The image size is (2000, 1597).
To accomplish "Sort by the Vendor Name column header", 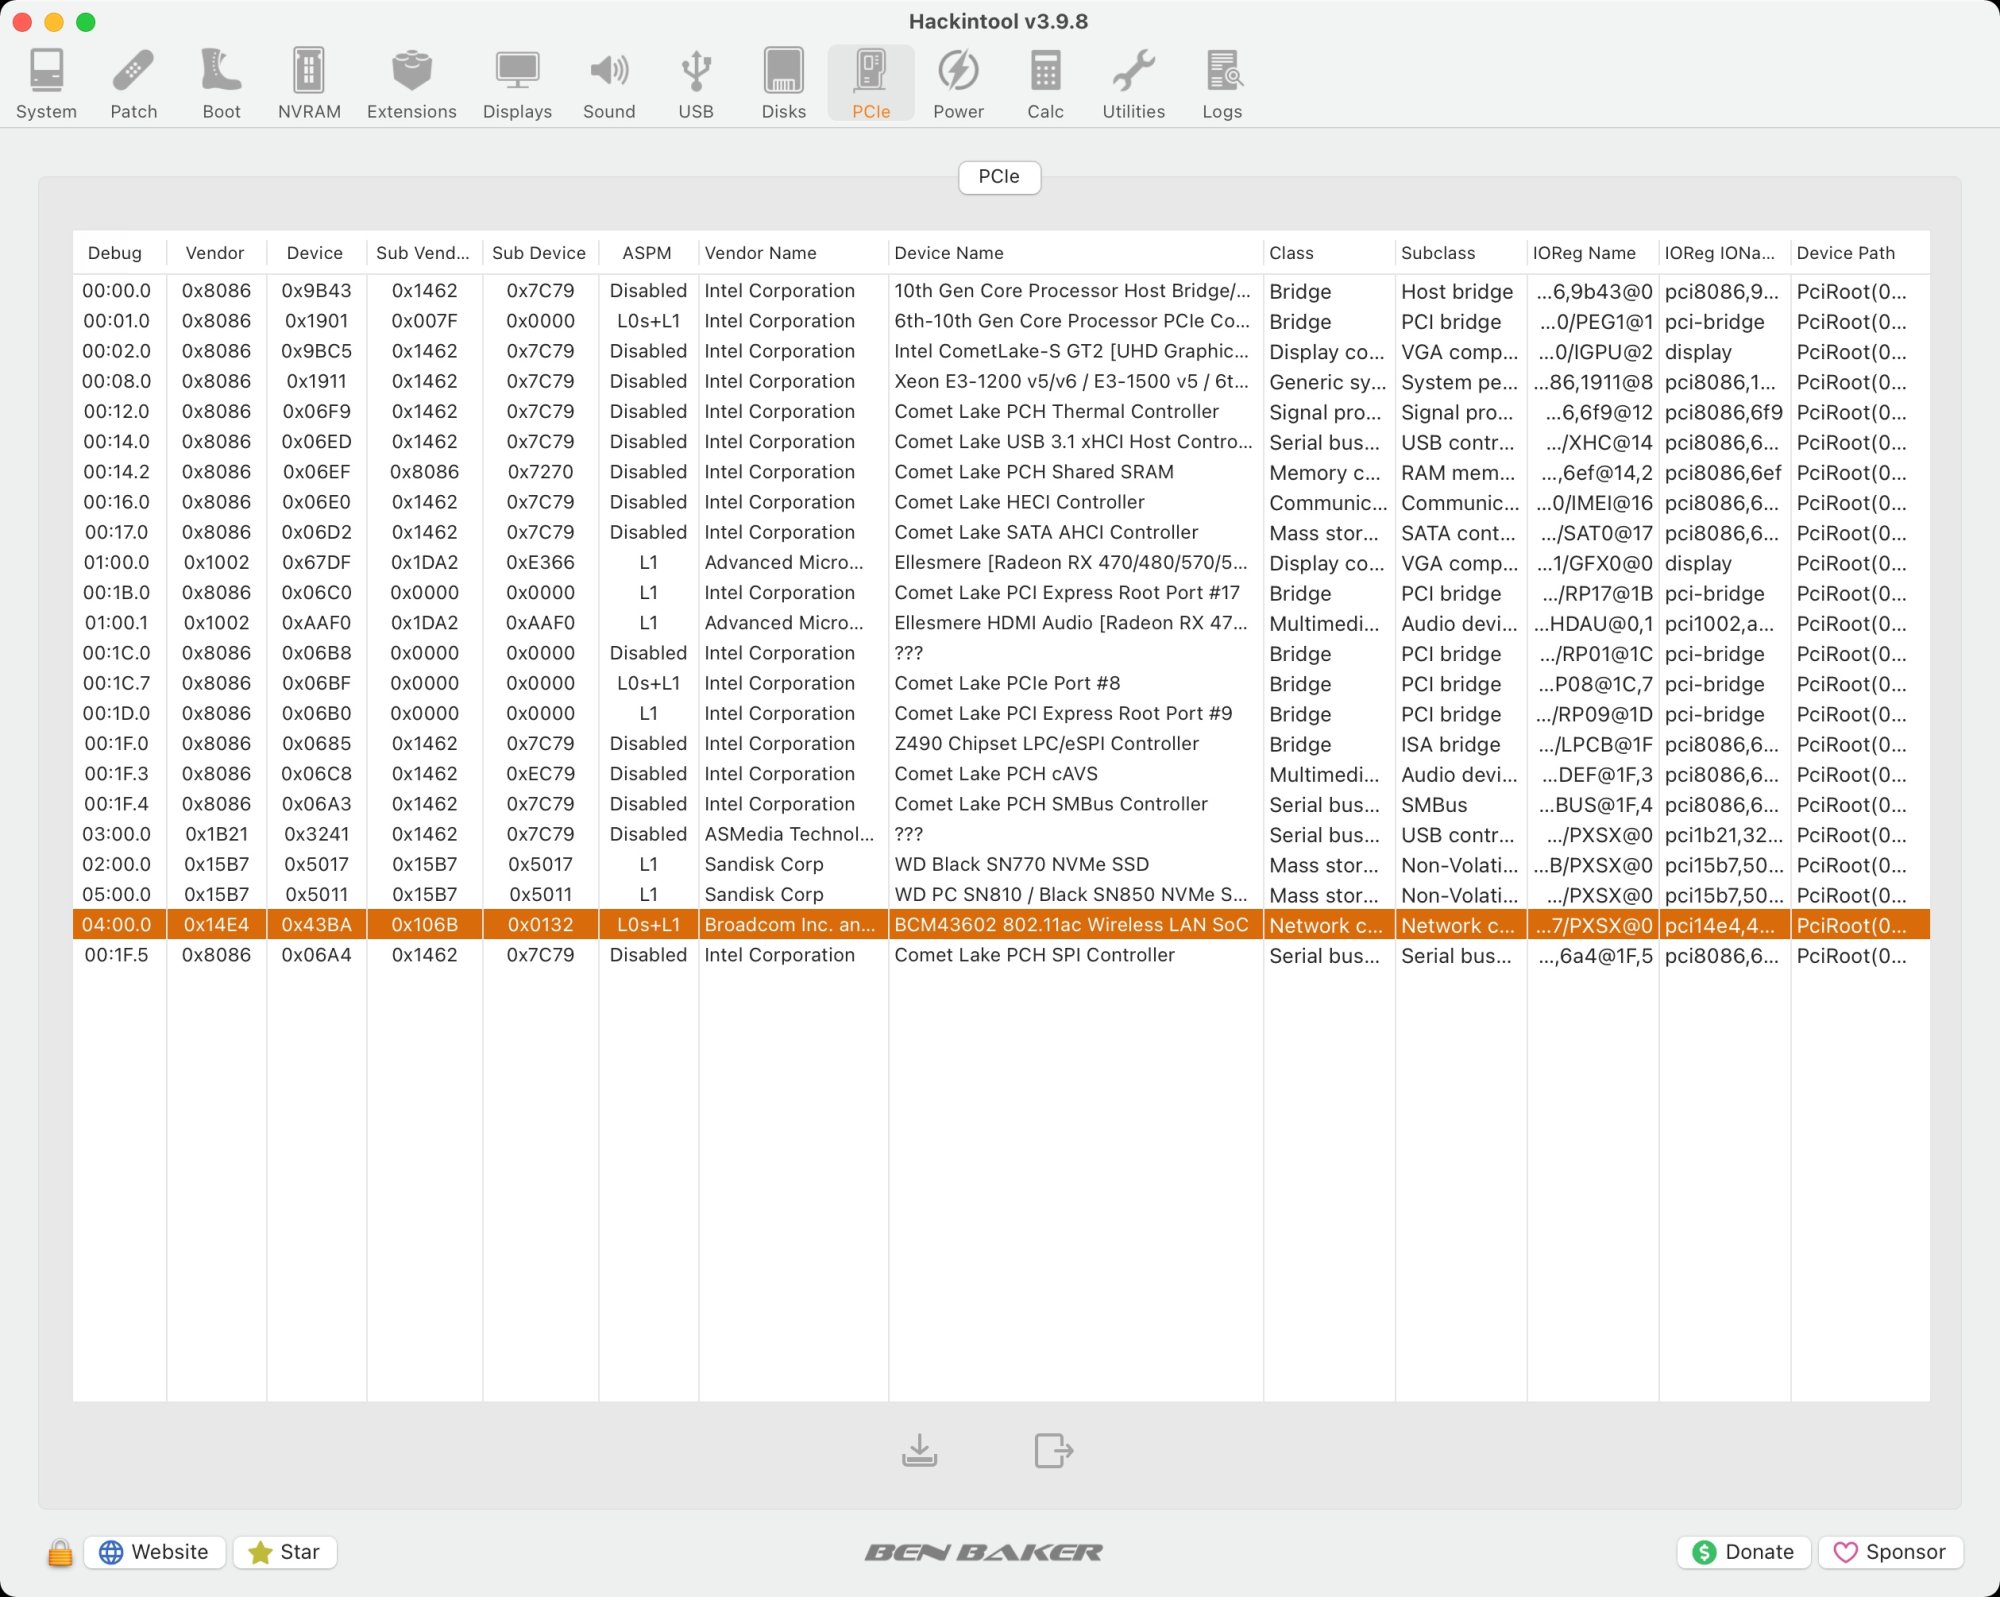I will coord(760,253).
